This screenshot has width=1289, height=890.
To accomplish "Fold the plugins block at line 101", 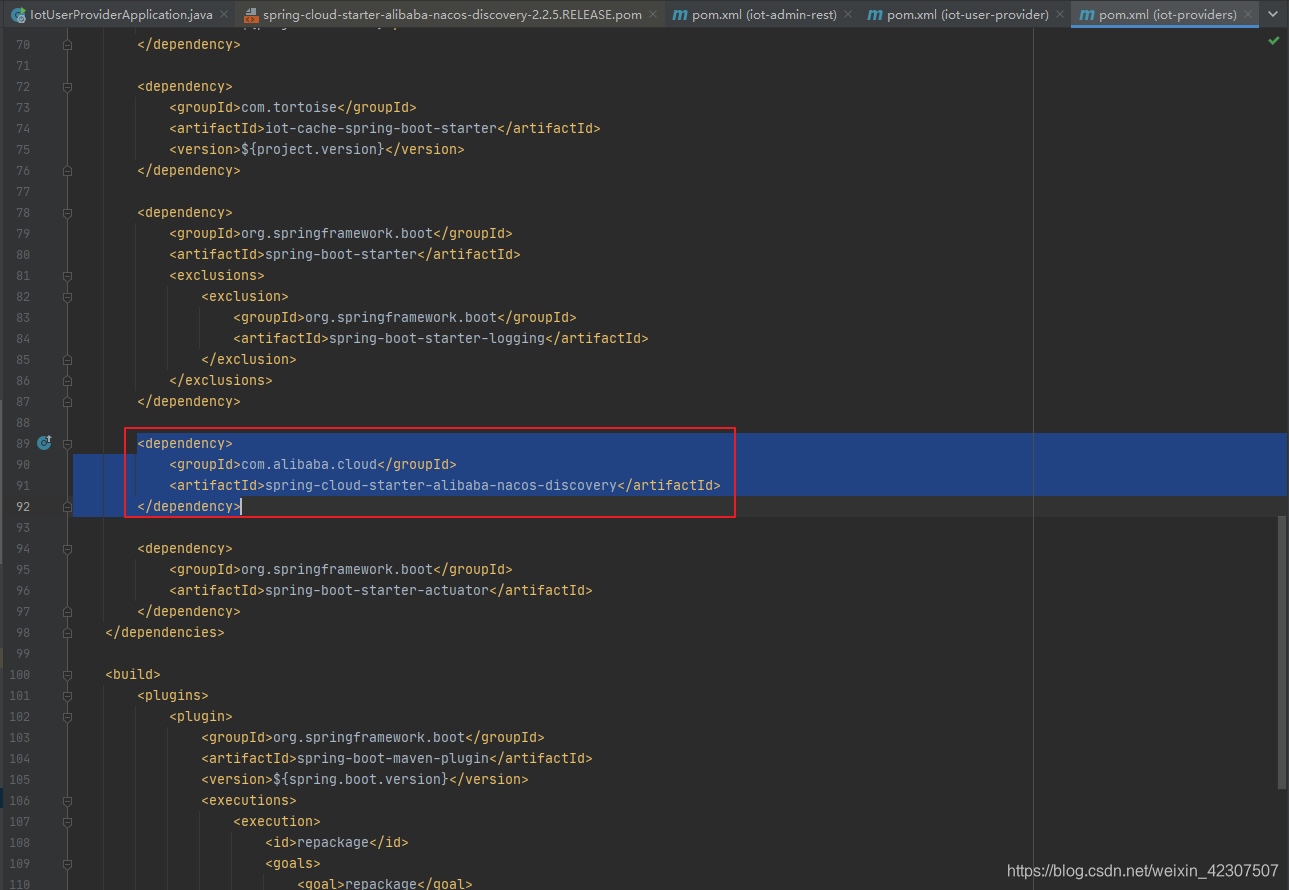I will 67,696.
